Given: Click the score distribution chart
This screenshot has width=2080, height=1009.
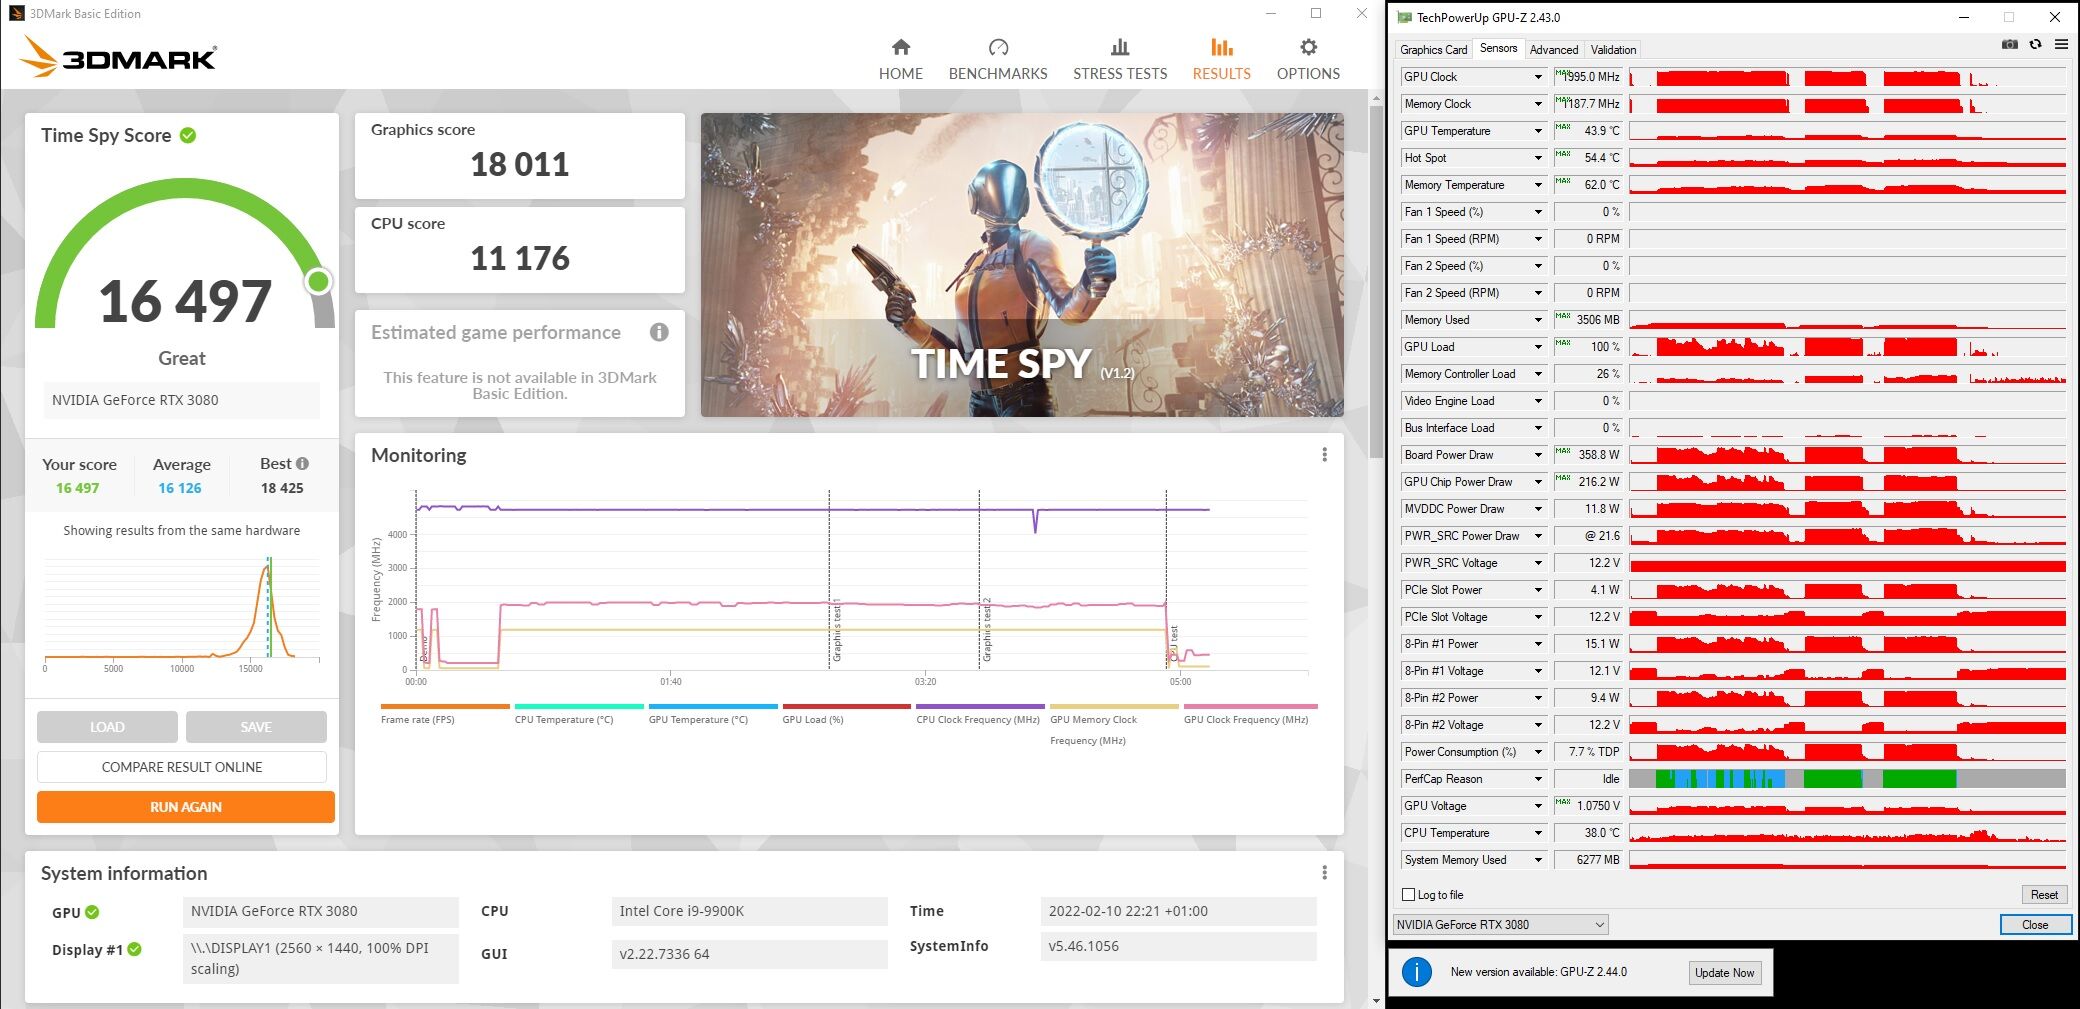Looking at the screenshot, I should click(182, 613).
